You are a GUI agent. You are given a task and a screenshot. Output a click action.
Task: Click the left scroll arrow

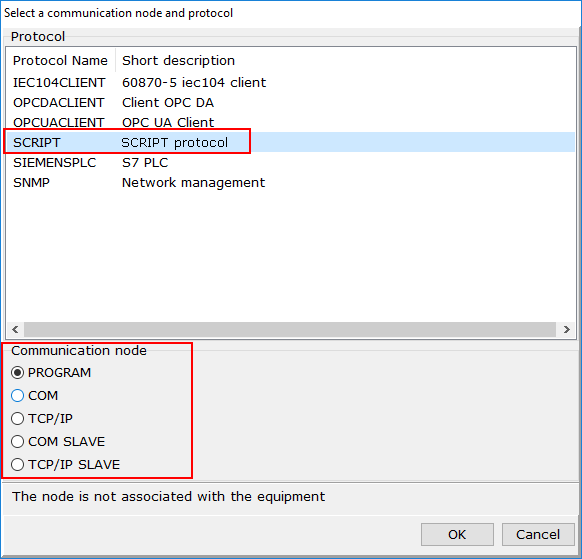coord(15,329)
